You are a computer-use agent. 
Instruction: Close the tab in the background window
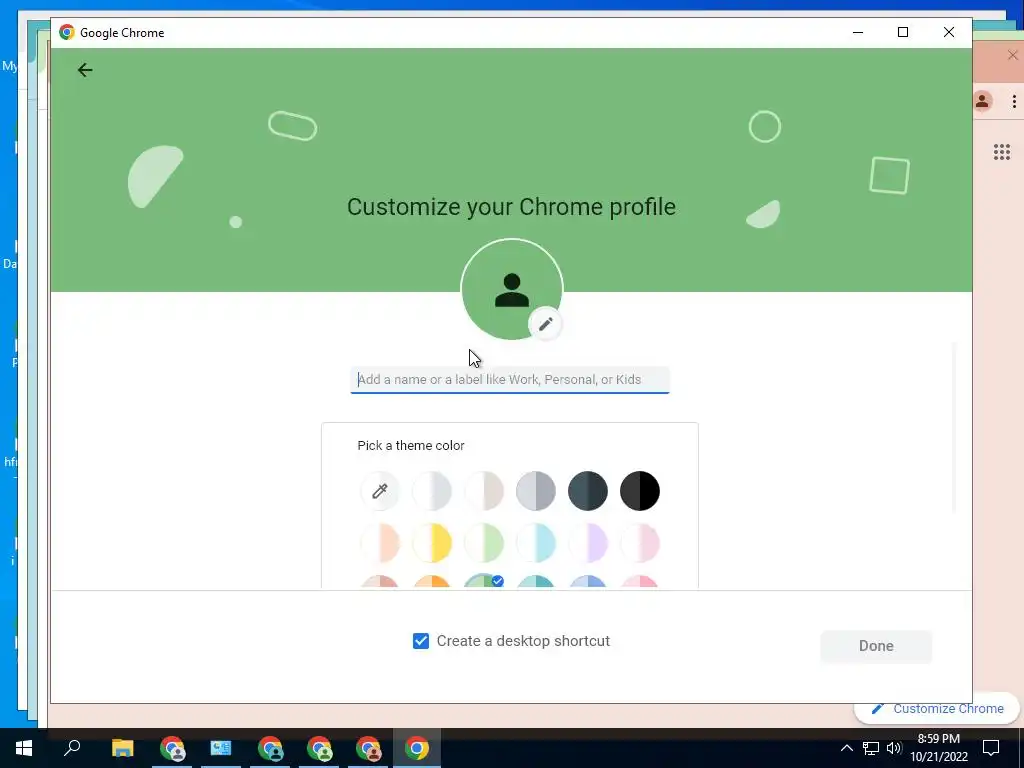pyautogui.click(x=1012, y=56)
